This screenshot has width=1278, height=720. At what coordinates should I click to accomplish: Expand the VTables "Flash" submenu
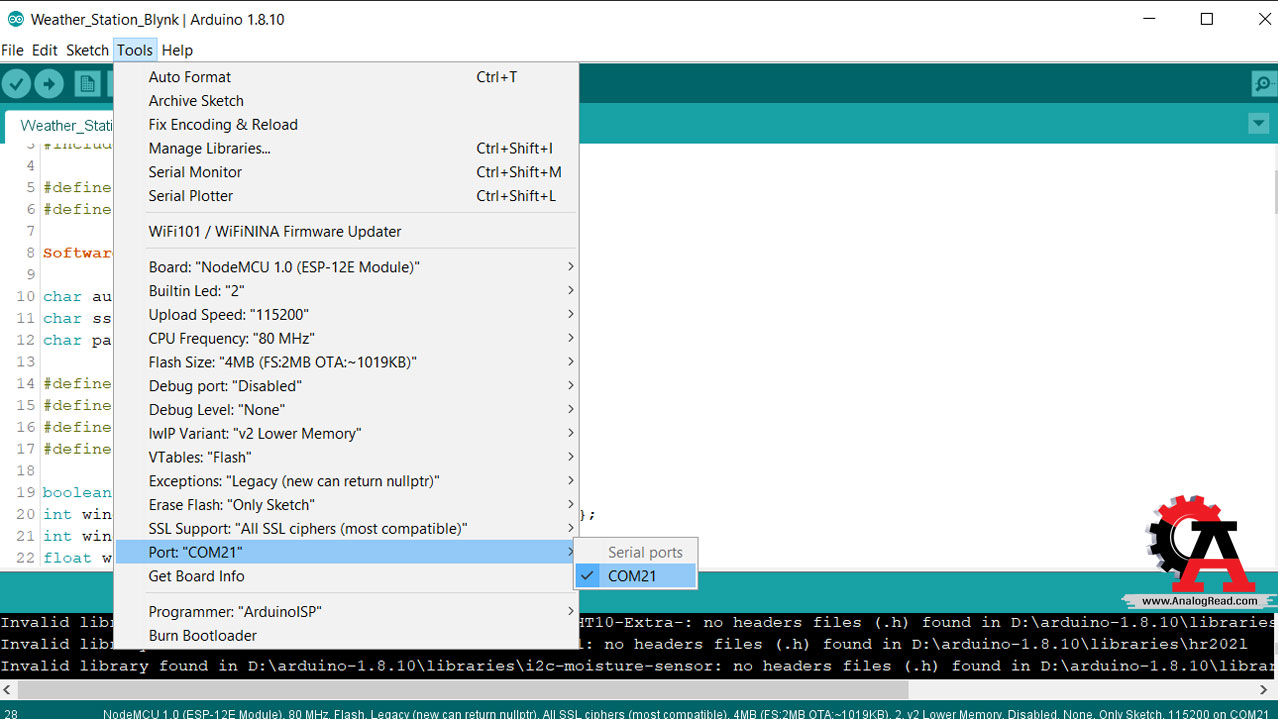(346, 457)
